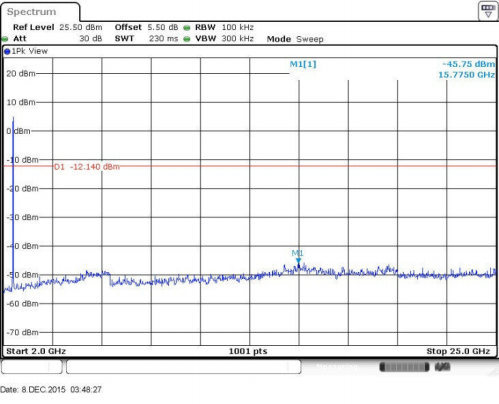
Task: Click the D1 -12.140 dBm display line label
Action: point(87,167)
